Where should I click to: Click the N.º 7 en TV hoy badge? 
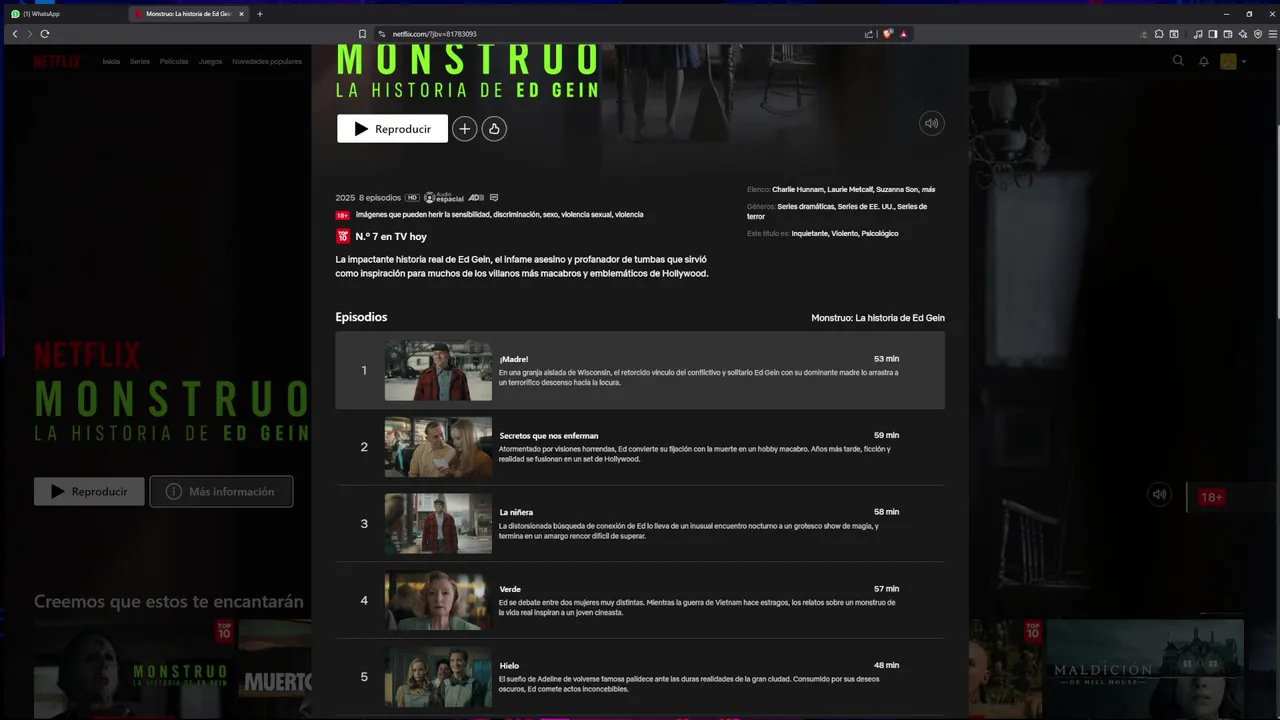(382, 236)
